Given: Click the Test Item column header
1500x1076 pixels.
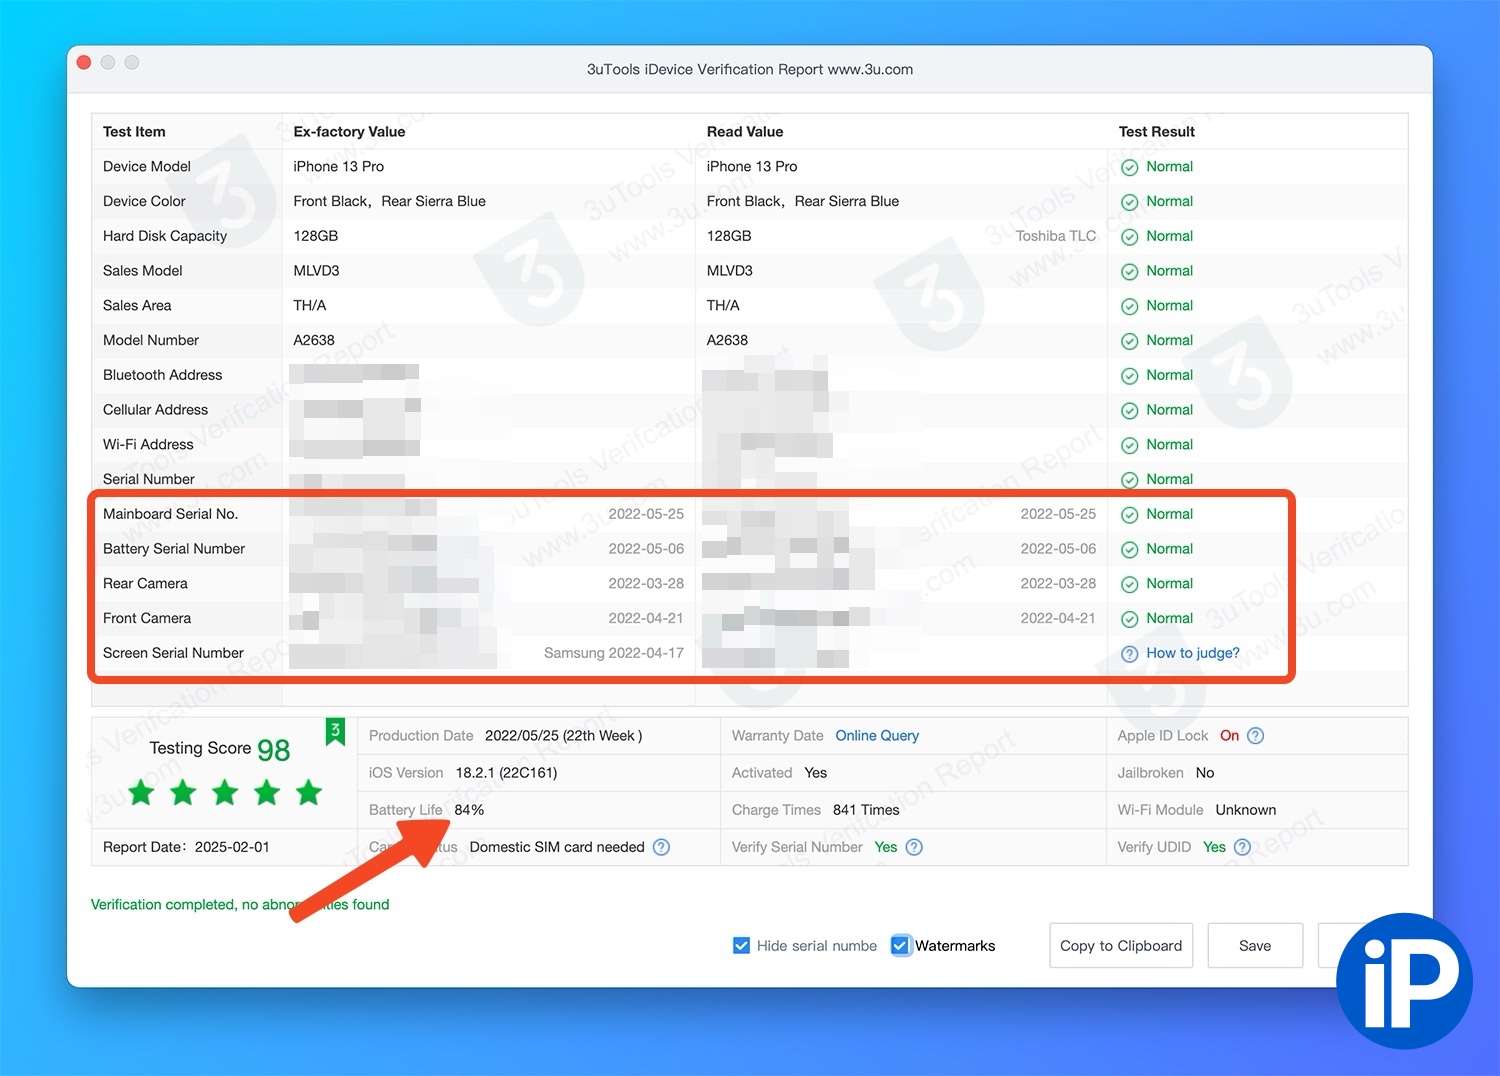Looking at the screenshot, I should tap(134, 131).
